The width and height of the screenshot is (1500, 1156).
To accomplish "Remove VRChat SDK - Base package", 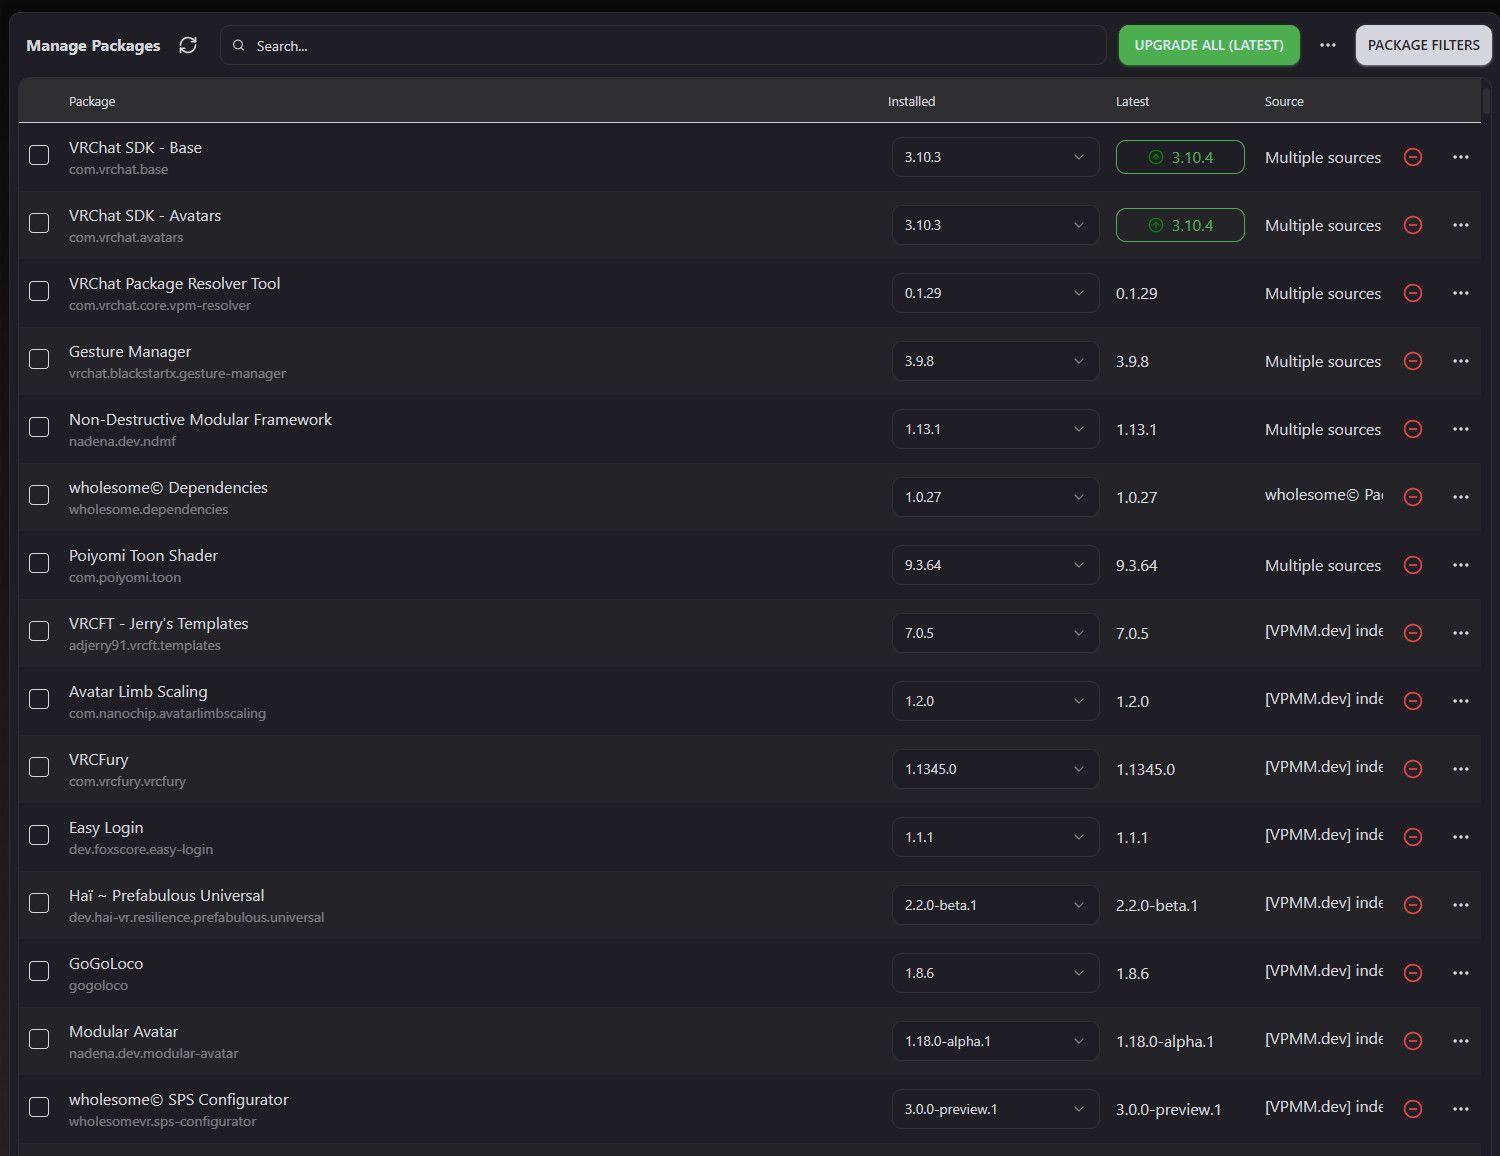I will coord(1413,157).
